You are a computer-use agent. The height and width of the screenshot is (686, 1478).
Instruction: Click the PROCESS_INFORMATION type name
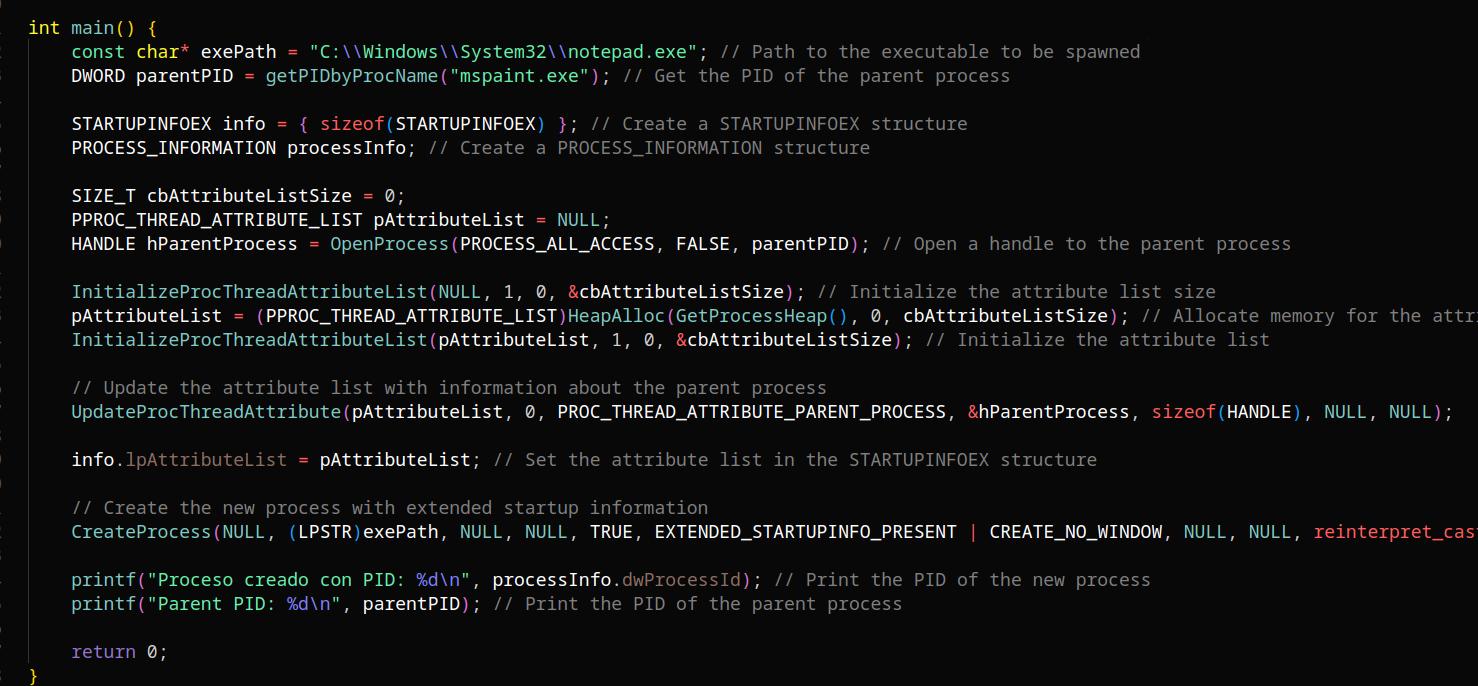point(174,147)
